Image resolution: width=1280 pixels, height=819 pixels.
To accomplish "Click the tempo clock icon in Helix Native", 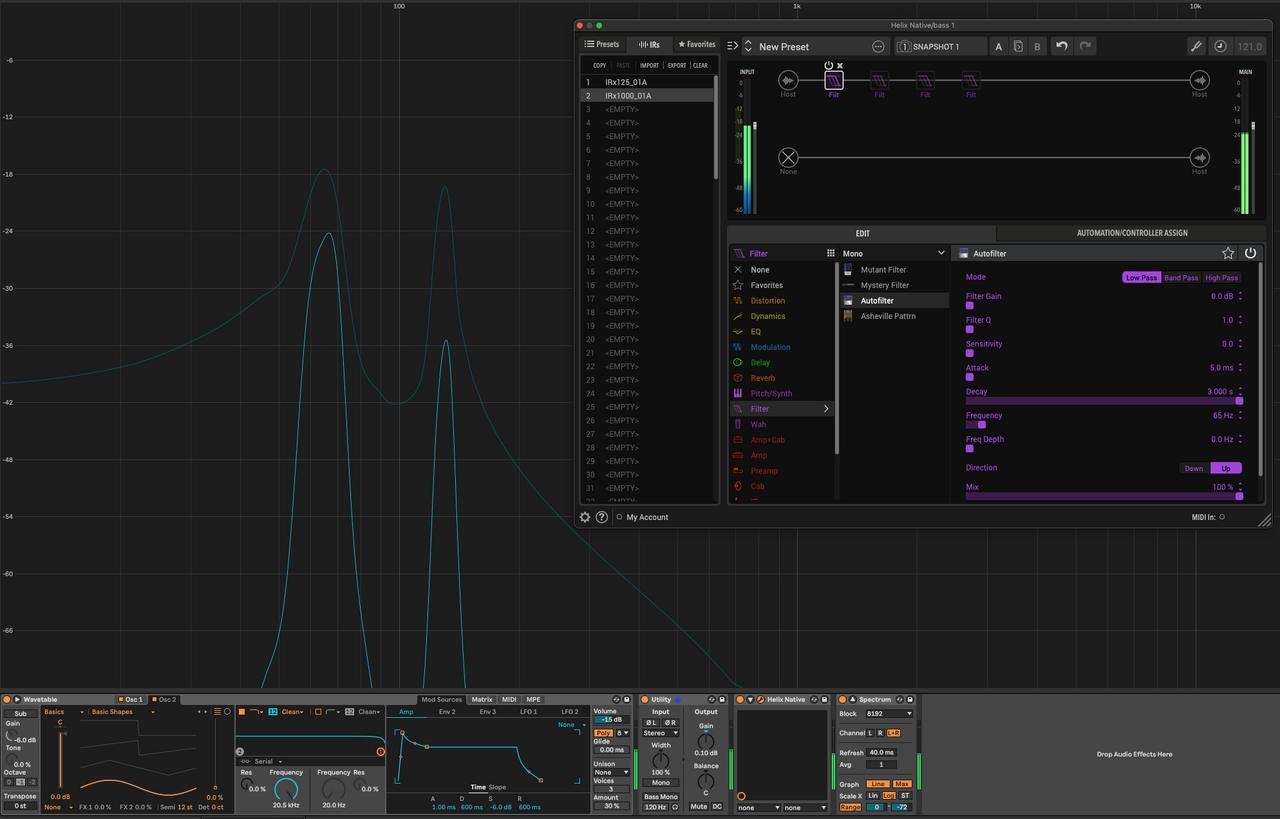I will coord(1220,46).
